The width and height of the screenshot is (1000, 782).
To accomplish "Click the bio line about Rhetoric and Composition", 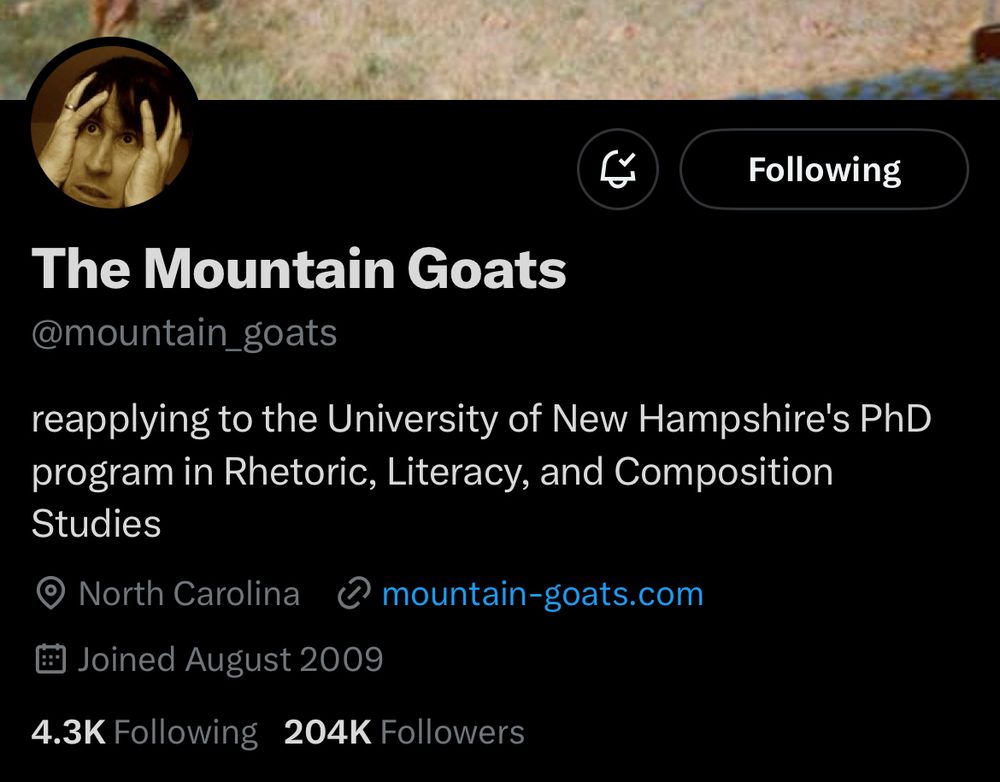I will [430, 471].
